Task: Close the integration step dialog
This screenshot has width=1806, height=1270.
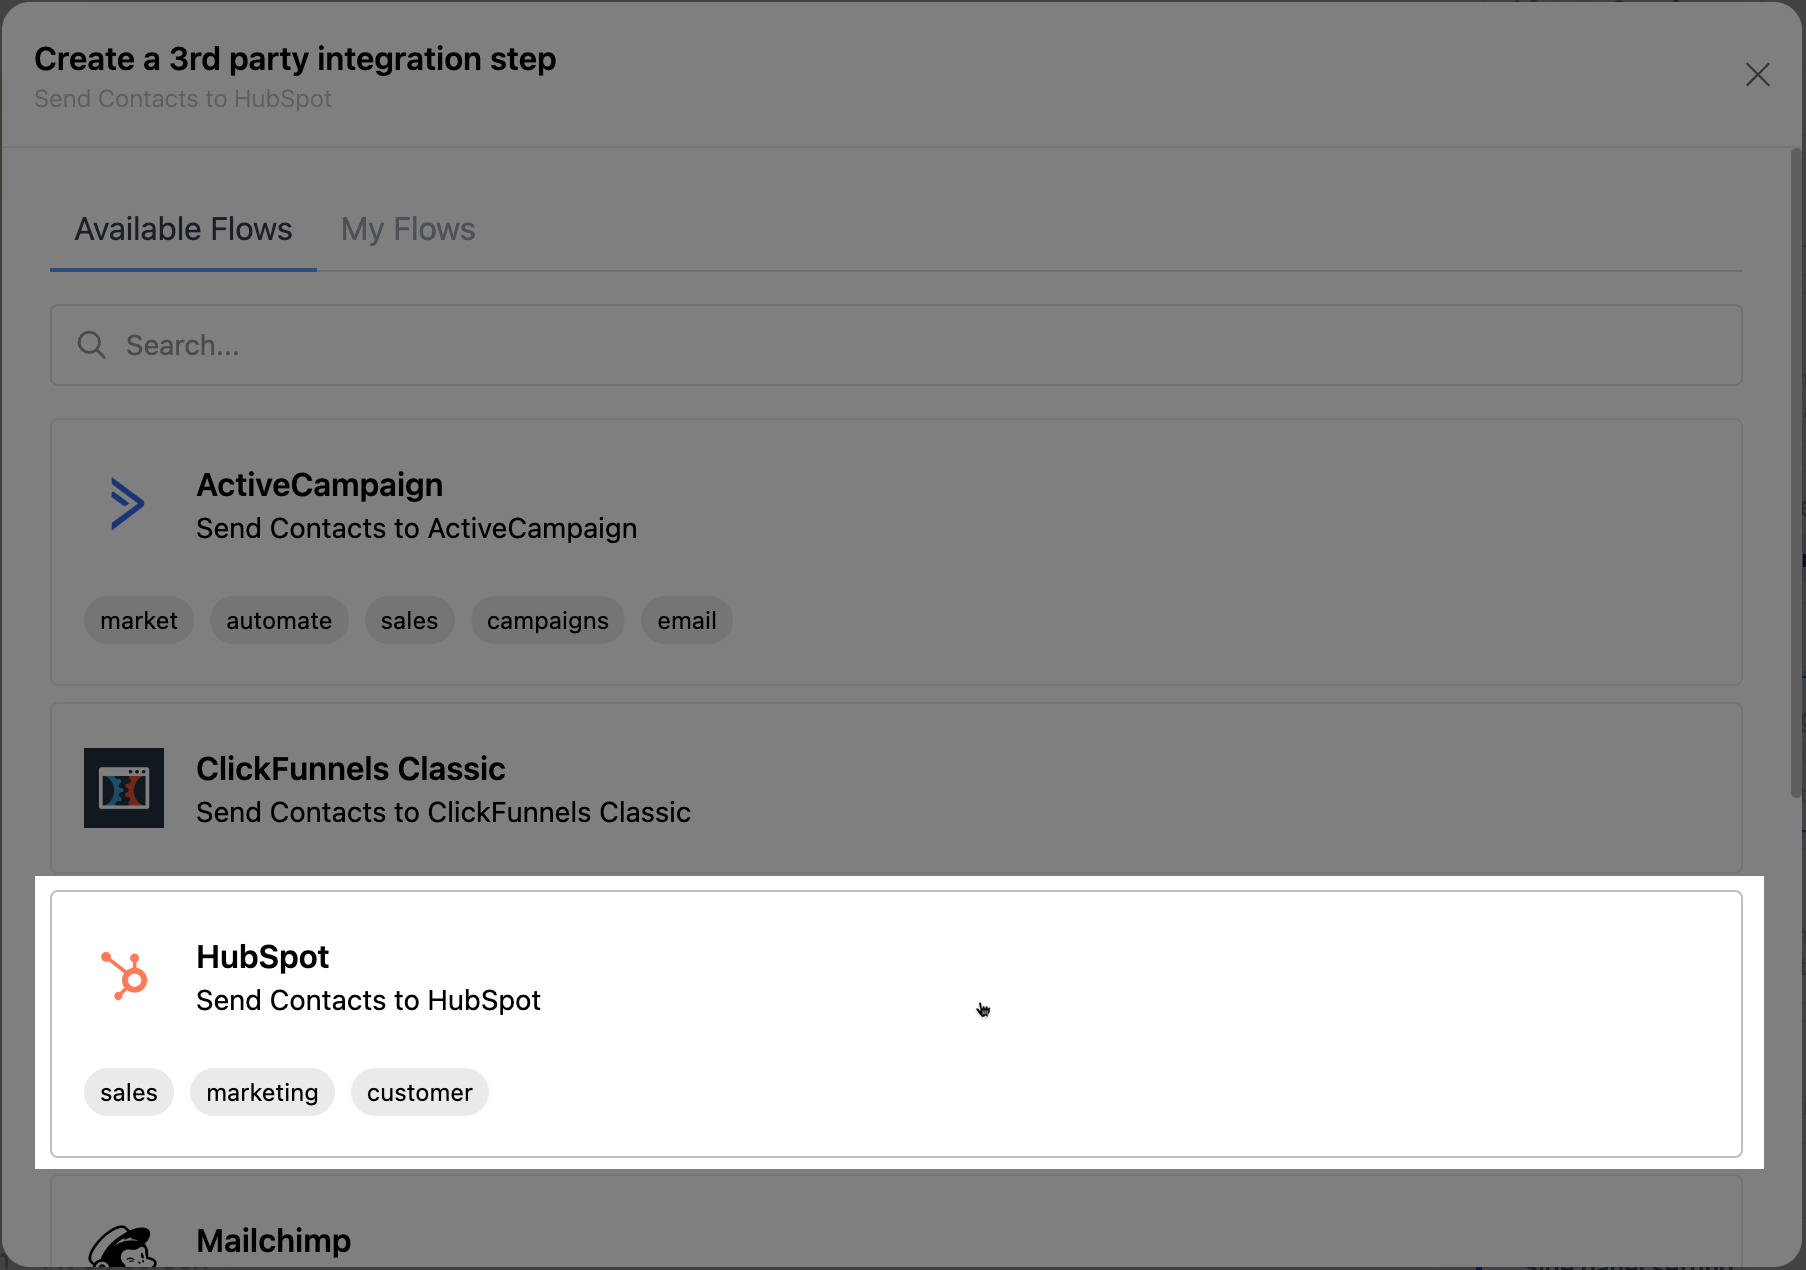Action: coord(1757,75)
